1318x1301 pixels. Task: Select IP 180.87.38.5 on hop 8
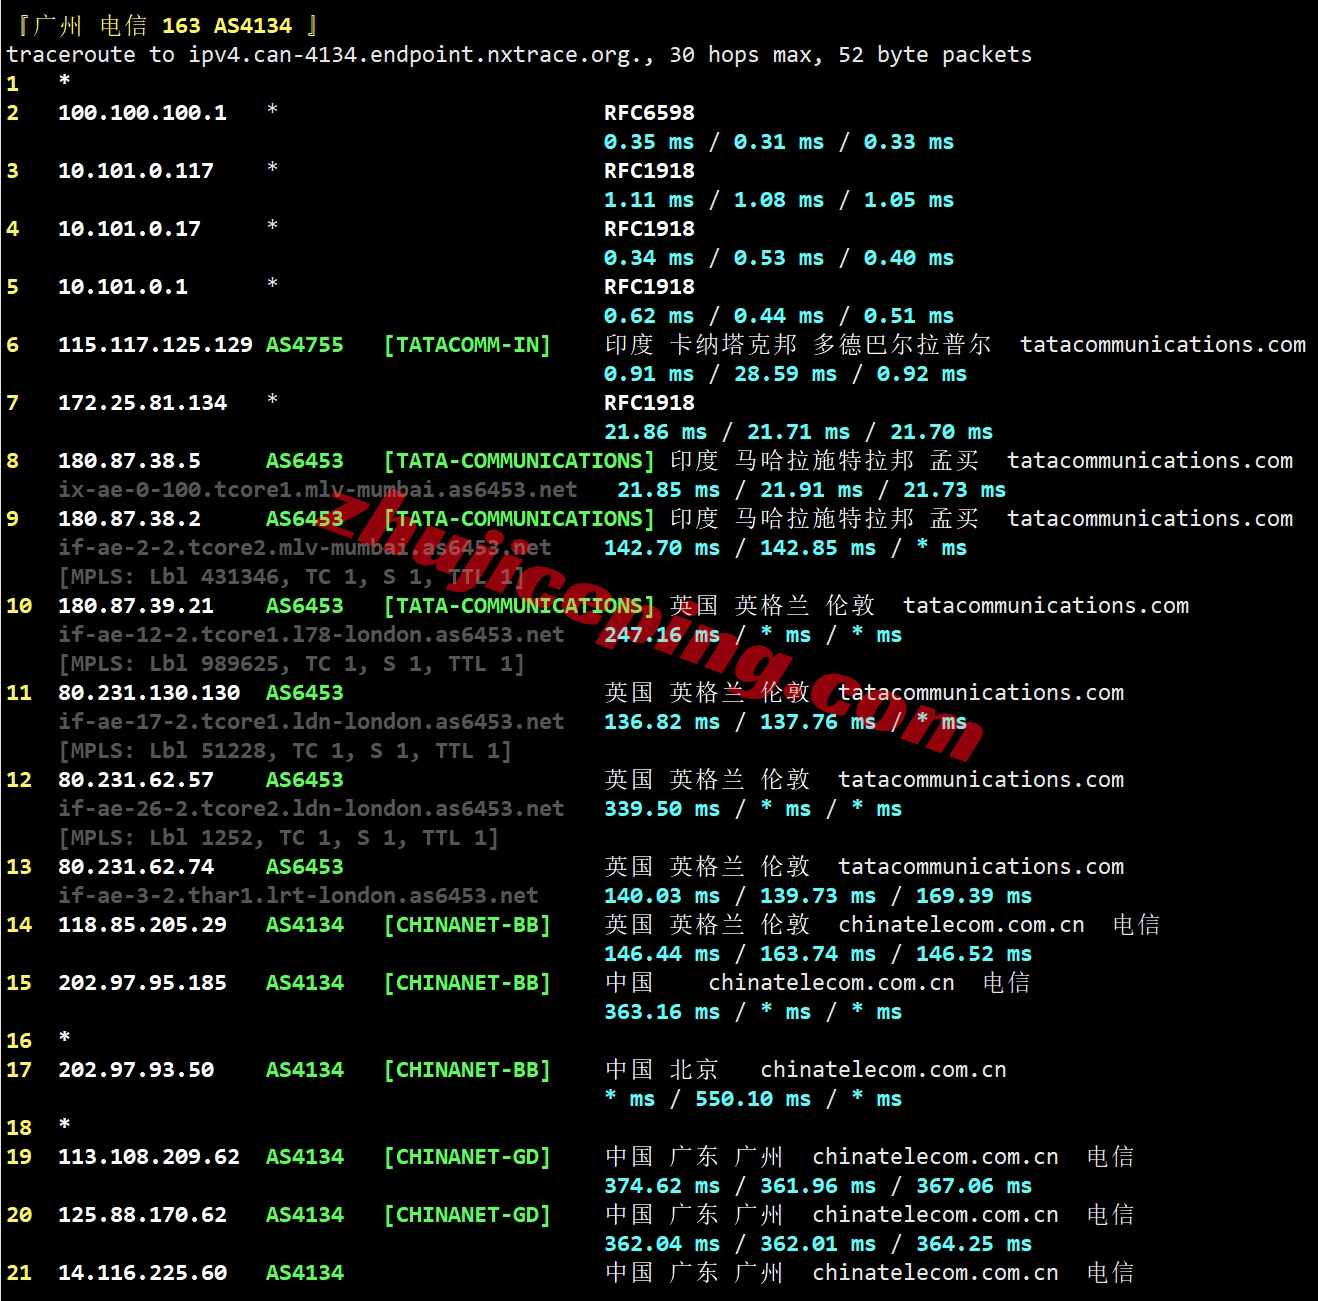pyautogui.click(x=129, y=461)
